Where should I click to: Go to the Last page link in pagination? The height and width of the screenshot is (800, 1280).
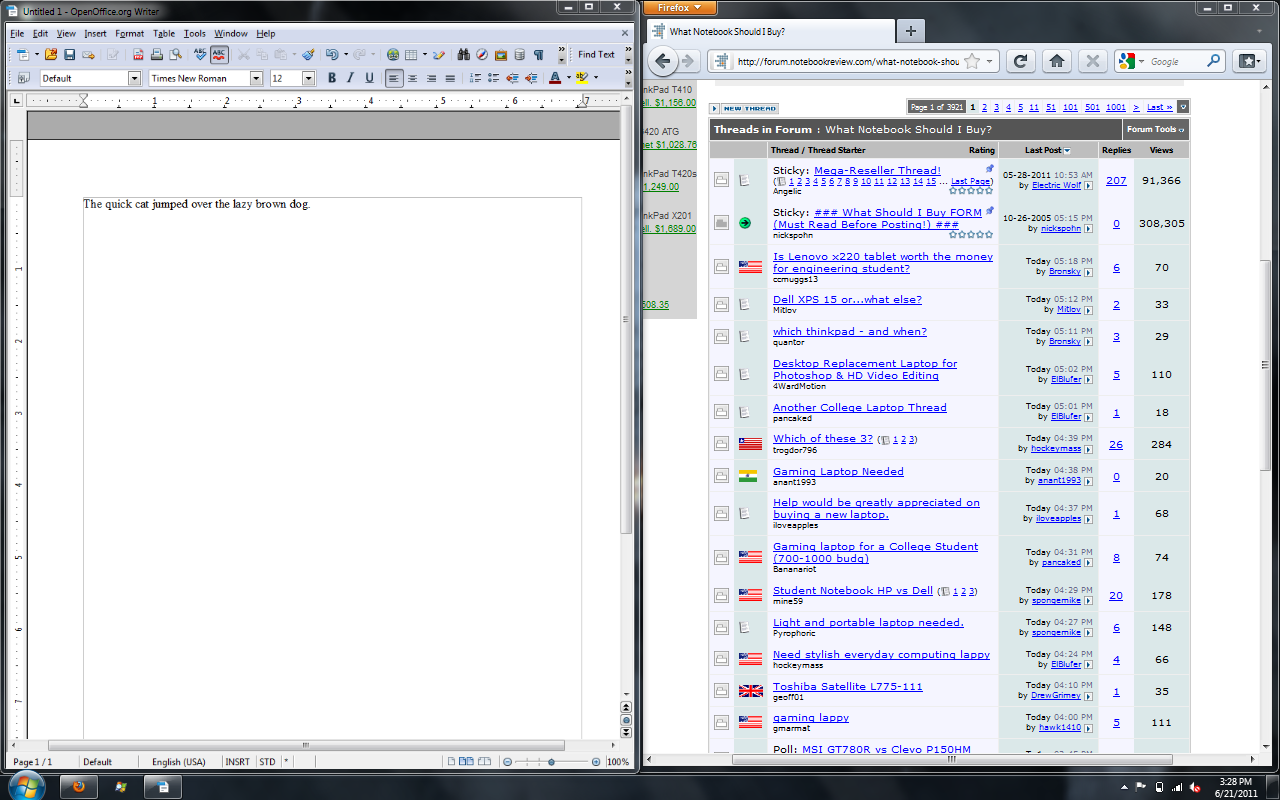[1159, 107]
